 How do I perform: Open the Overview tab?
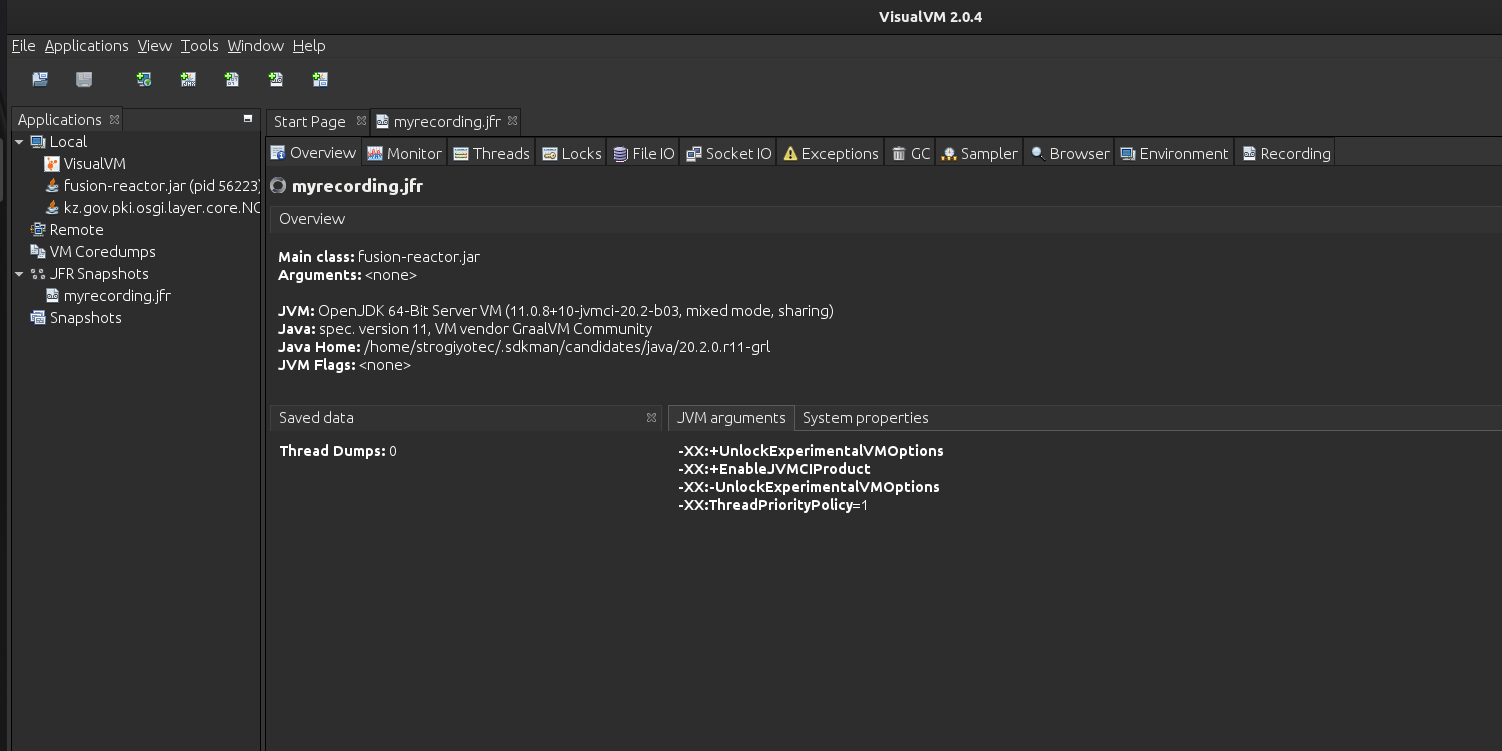313,153
